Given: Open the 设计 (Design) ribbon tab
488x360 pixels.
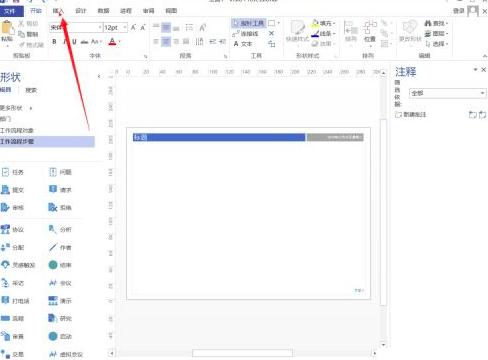Looking at the screenshot, I should point(81,11).
